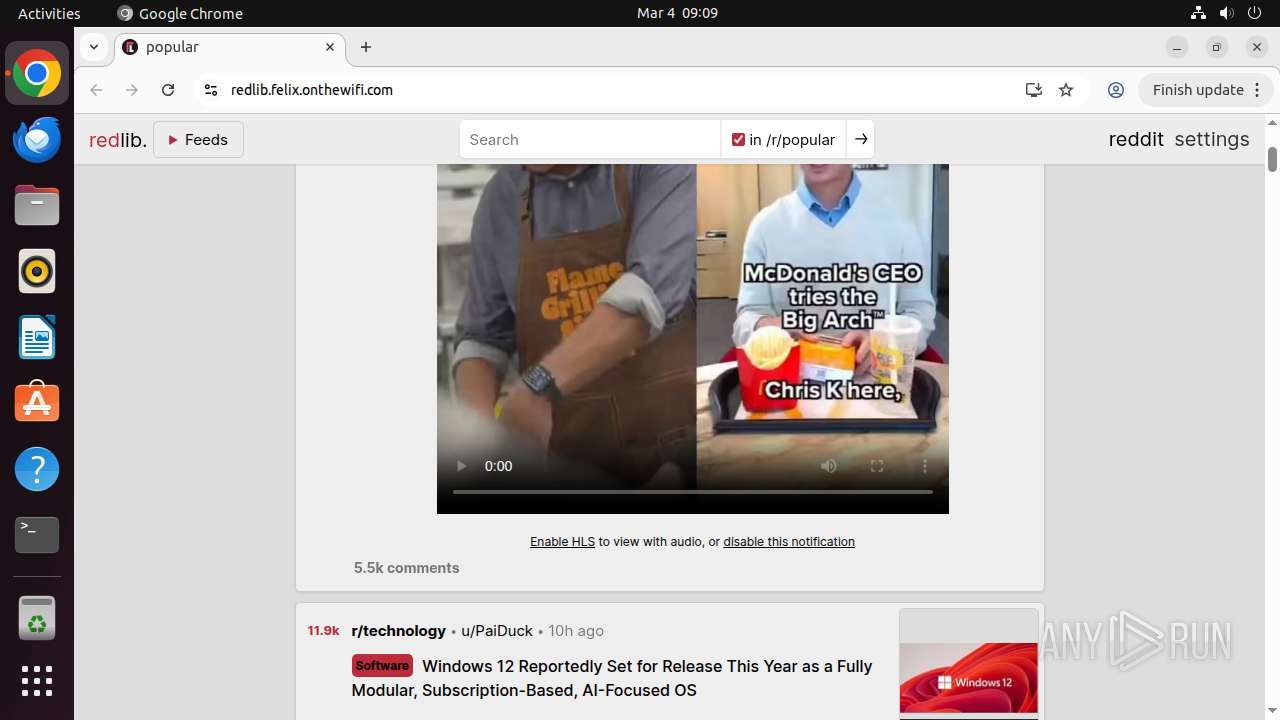The width and height of the screenshot is (1280, 720).
Task: Launch Terminal from the dock
Action: click(x=37, y=535)
